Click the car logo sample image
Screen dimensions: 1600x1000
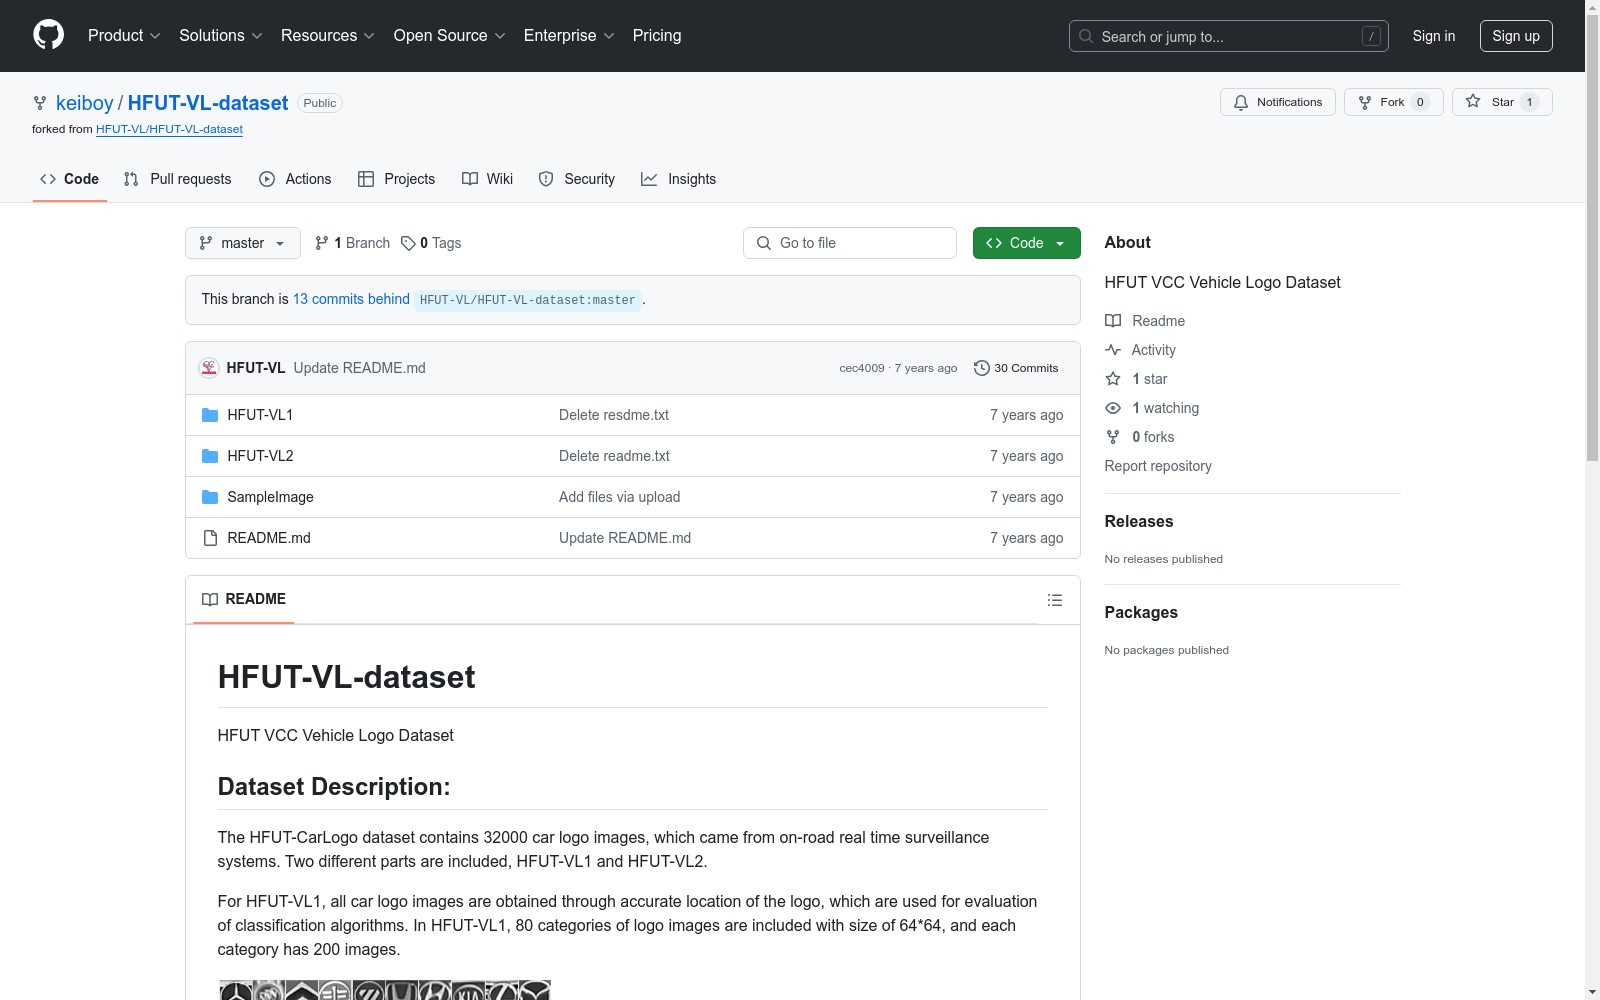pyautogui.click(x=384, y=990)
